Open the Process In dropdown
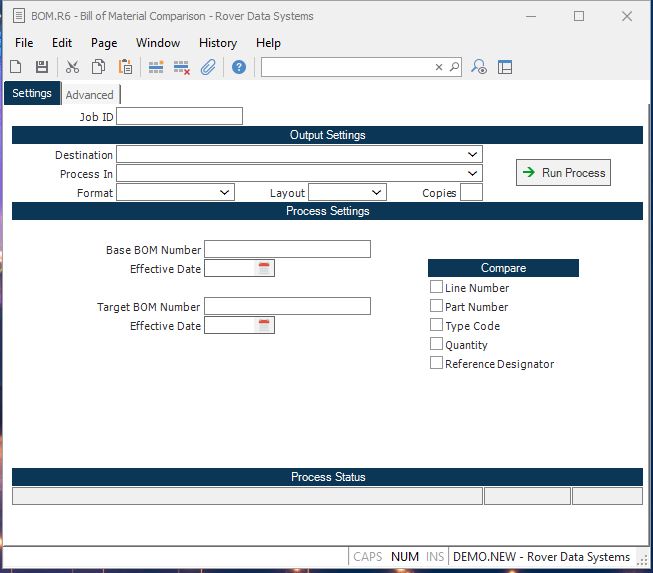The width and height of the screenshot is (653, 573). click(472, 174)
